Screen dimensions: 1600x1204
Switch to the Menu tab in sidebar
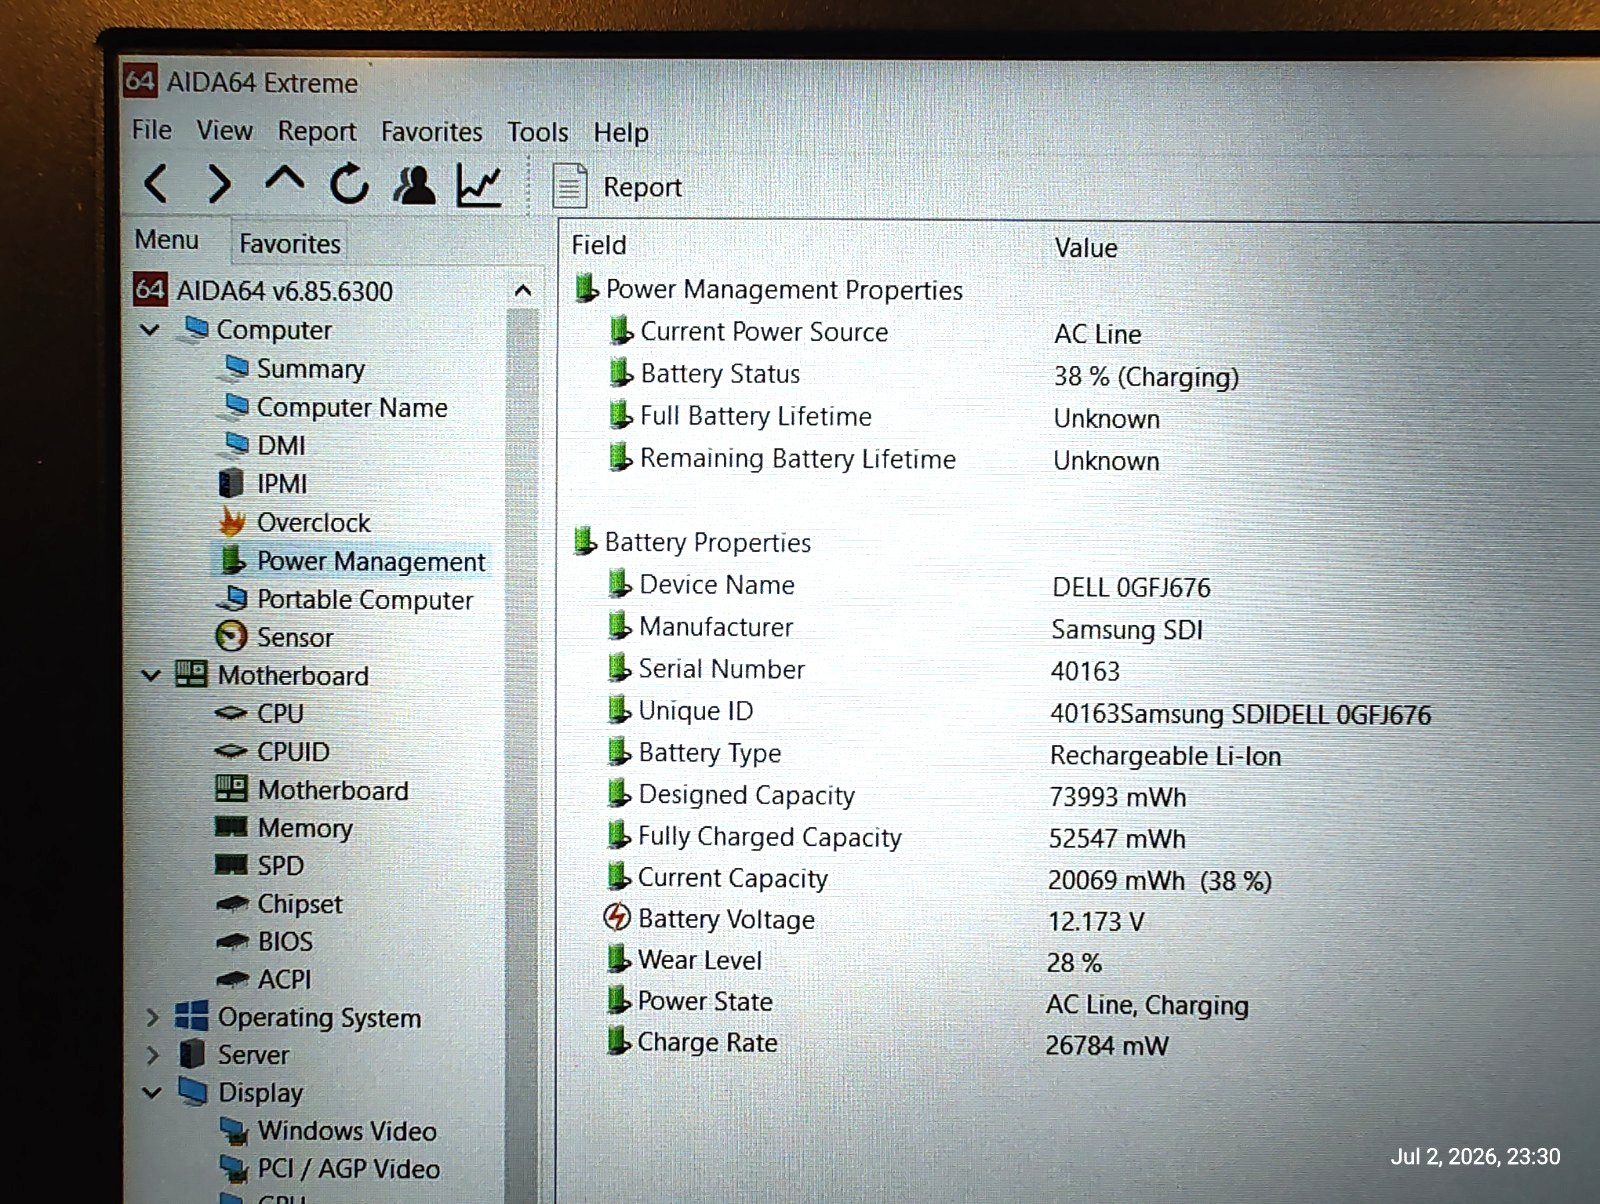[167, 240]
